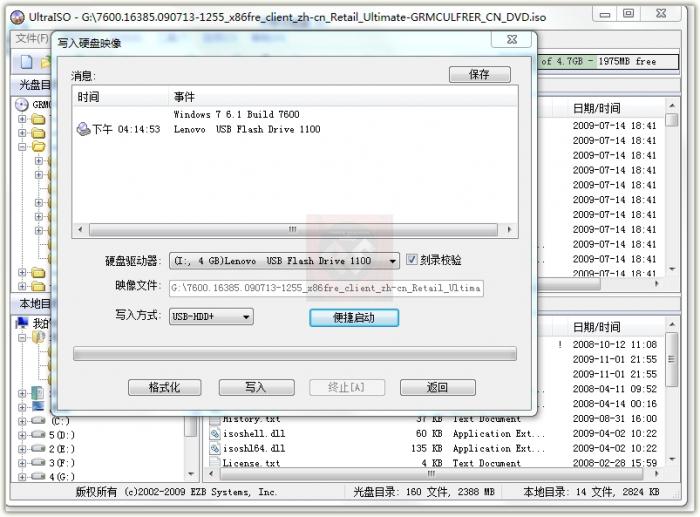Viewport: 700px width, 517px height.
Task: Click the 事件 column header
Action: click(x=343, y=97)
